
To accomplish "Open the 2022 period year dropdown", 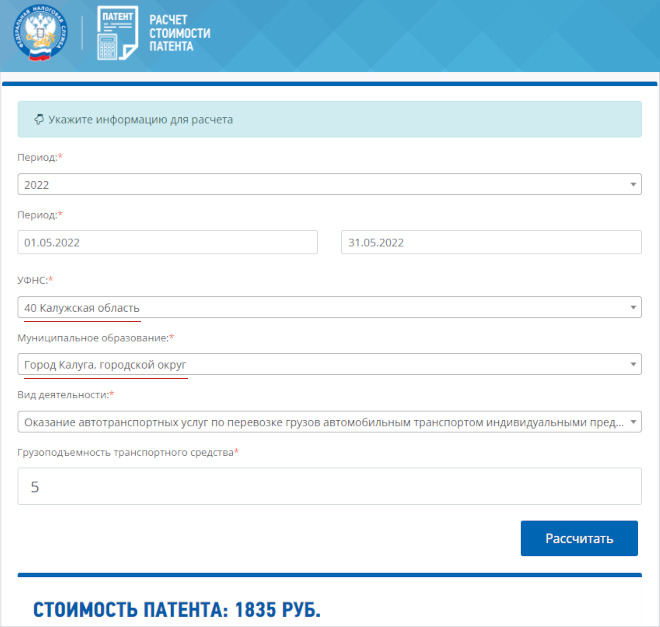I will pos(329,184).
